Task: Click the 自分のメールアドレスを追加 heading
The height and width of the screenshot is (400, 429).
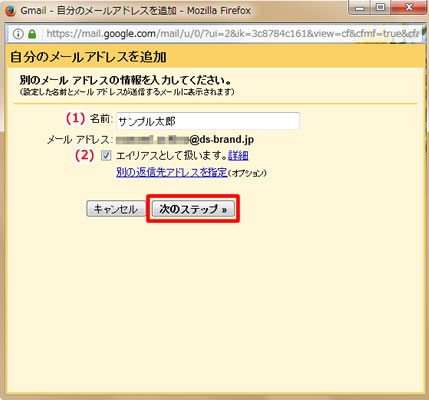Action: coord(88,57)
